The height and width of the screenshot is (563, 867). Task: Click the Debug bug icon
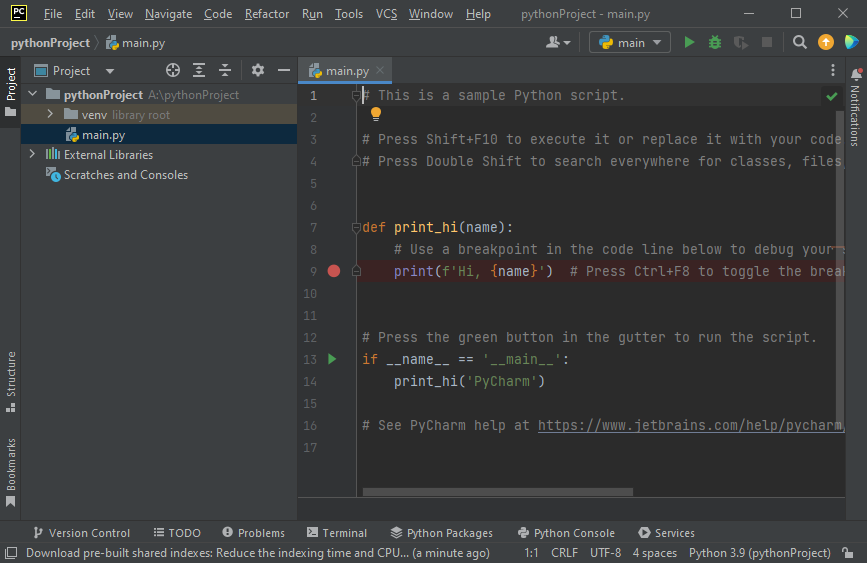click(714, 42)
